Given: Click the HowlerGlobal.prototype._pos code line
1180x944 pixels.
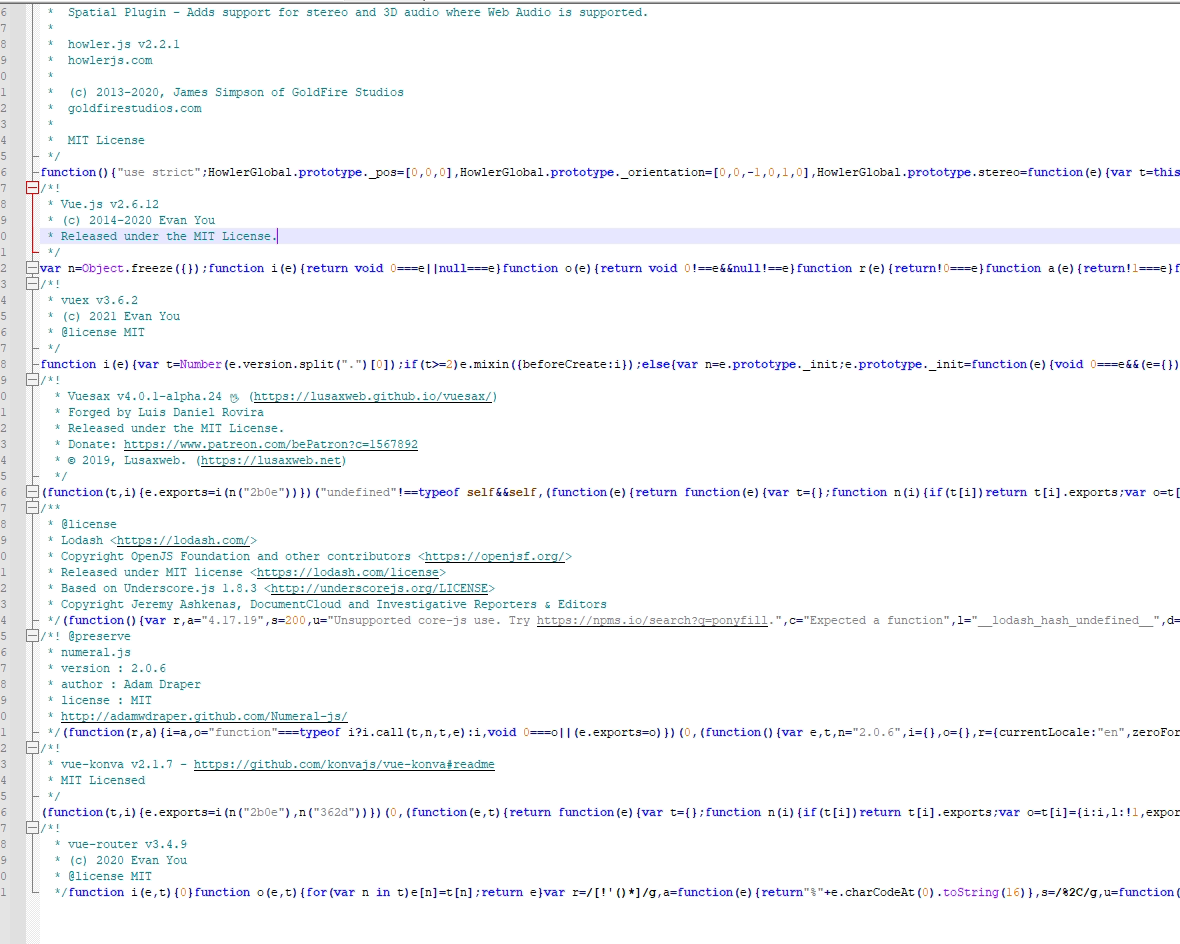Looking at the screenshot, I should pyautogui.click(x=610, y=172).
